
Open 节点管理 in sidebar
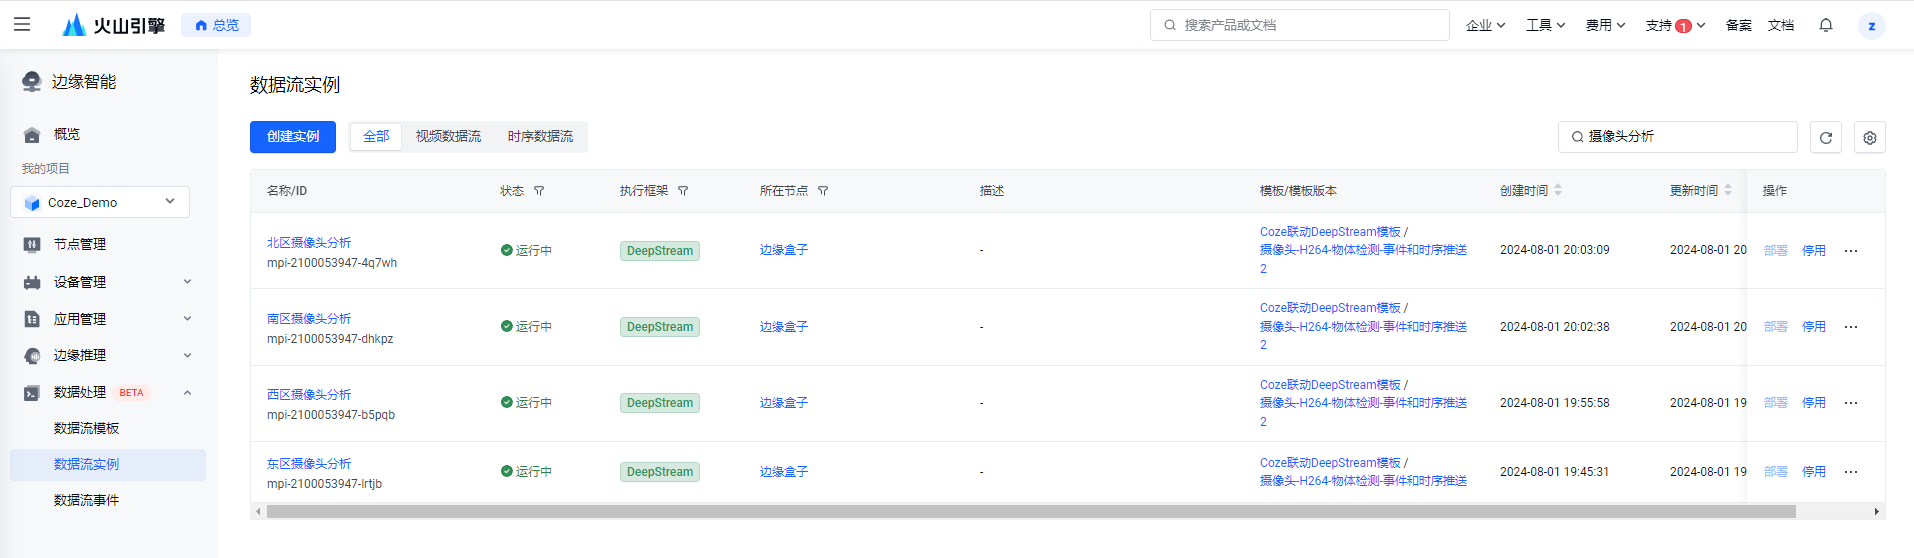(x=79, y=244)
